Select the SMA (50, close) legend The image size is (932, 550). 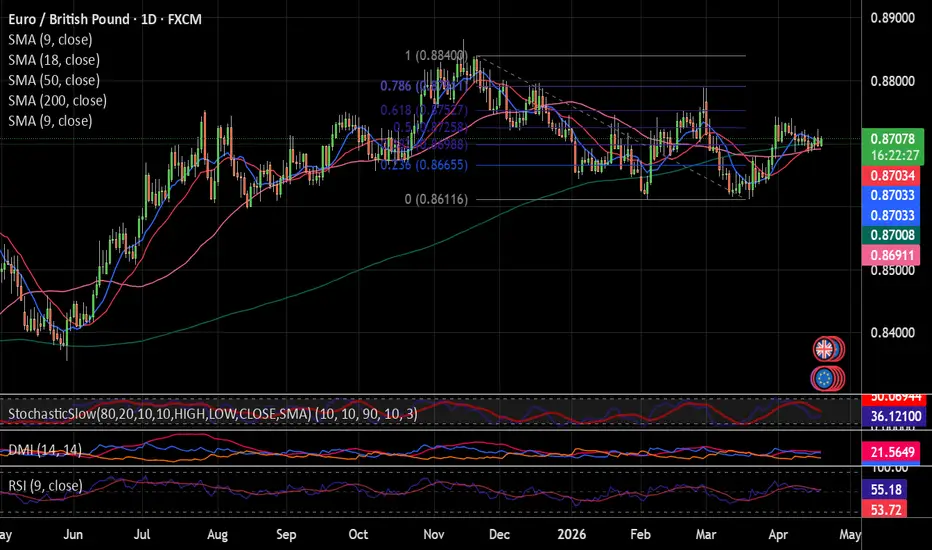[54, 80]
